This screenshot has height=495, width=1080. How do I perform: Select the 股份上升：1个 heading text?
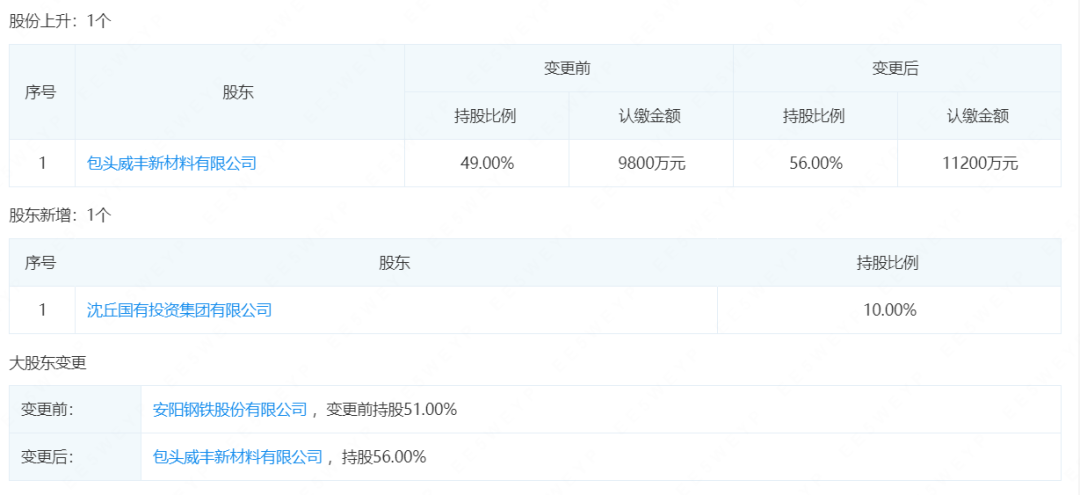click(x=60, y=21)
